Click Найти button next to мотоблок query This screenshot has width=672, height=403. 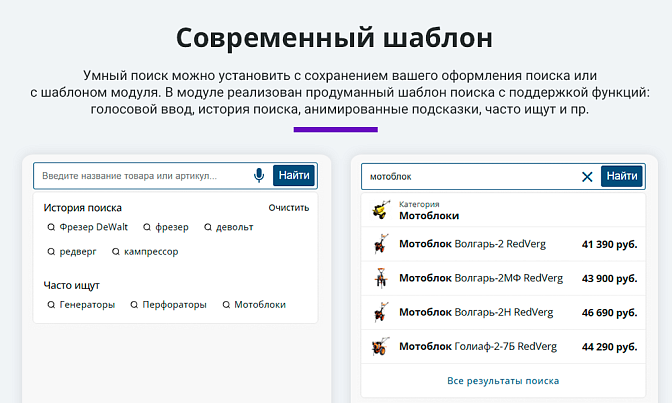tap(622, 176)
